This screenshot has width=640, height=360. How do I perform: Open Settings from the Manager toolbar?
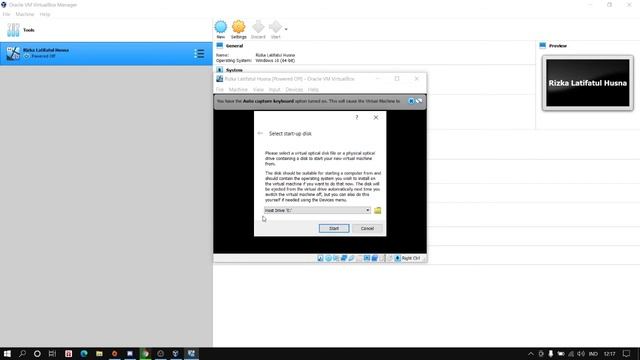239,30
